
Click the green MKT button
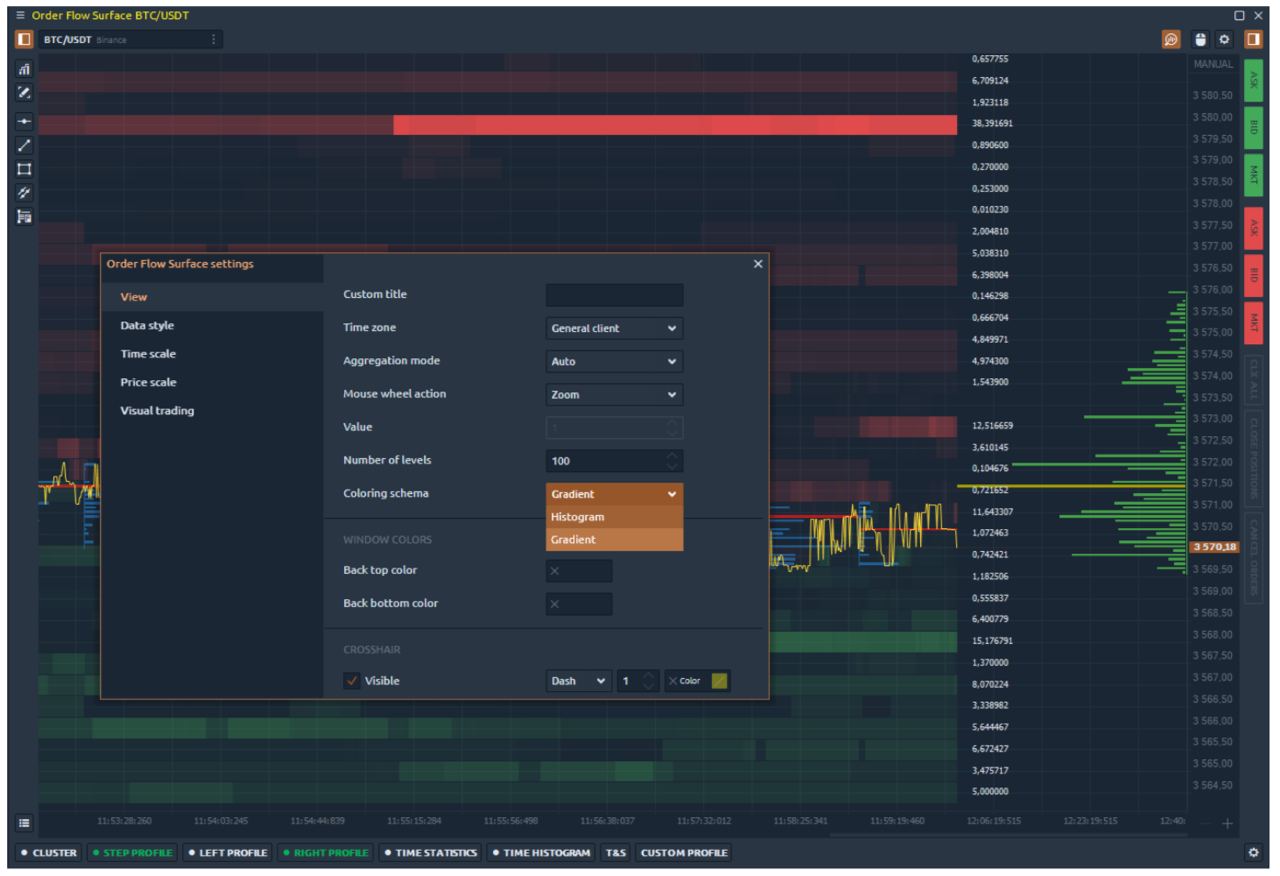click(1253, 175)
